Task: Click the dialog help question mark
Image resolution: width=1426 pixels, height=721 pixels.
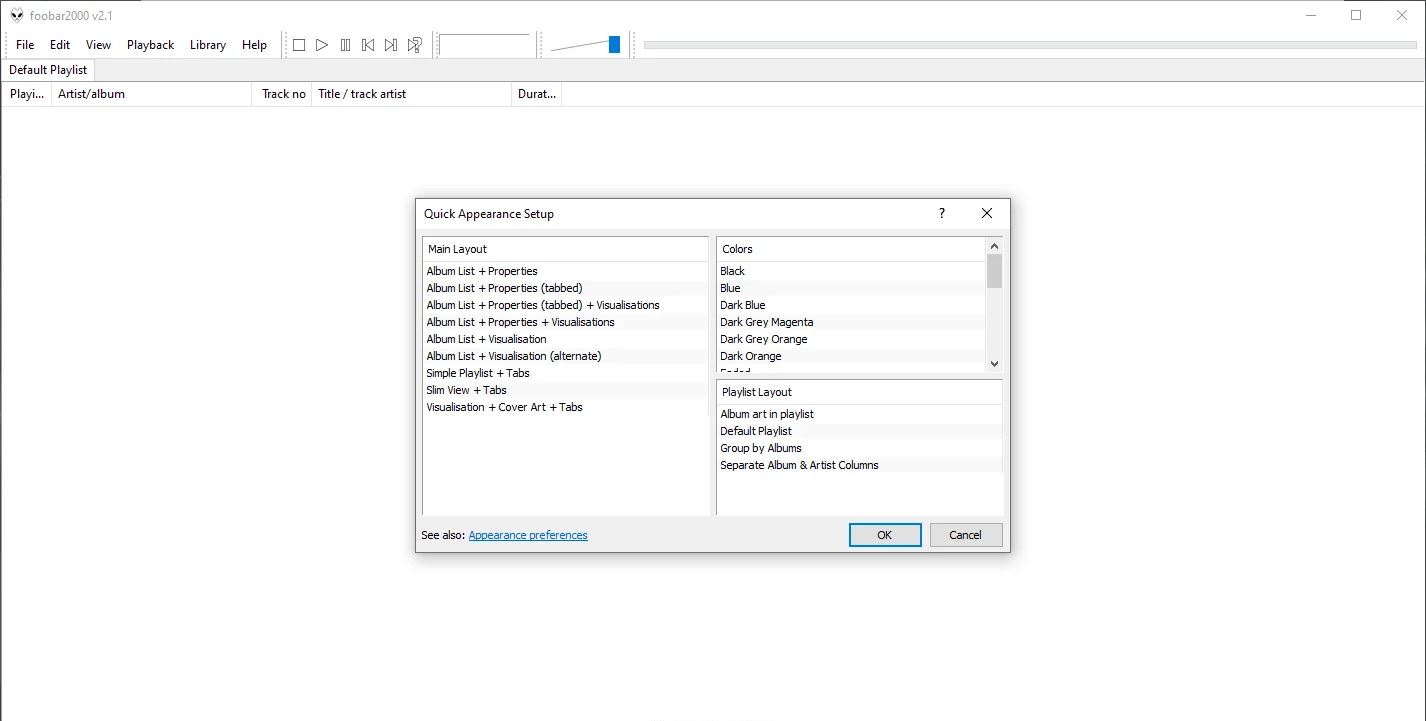Action: (x=941, y=213)
